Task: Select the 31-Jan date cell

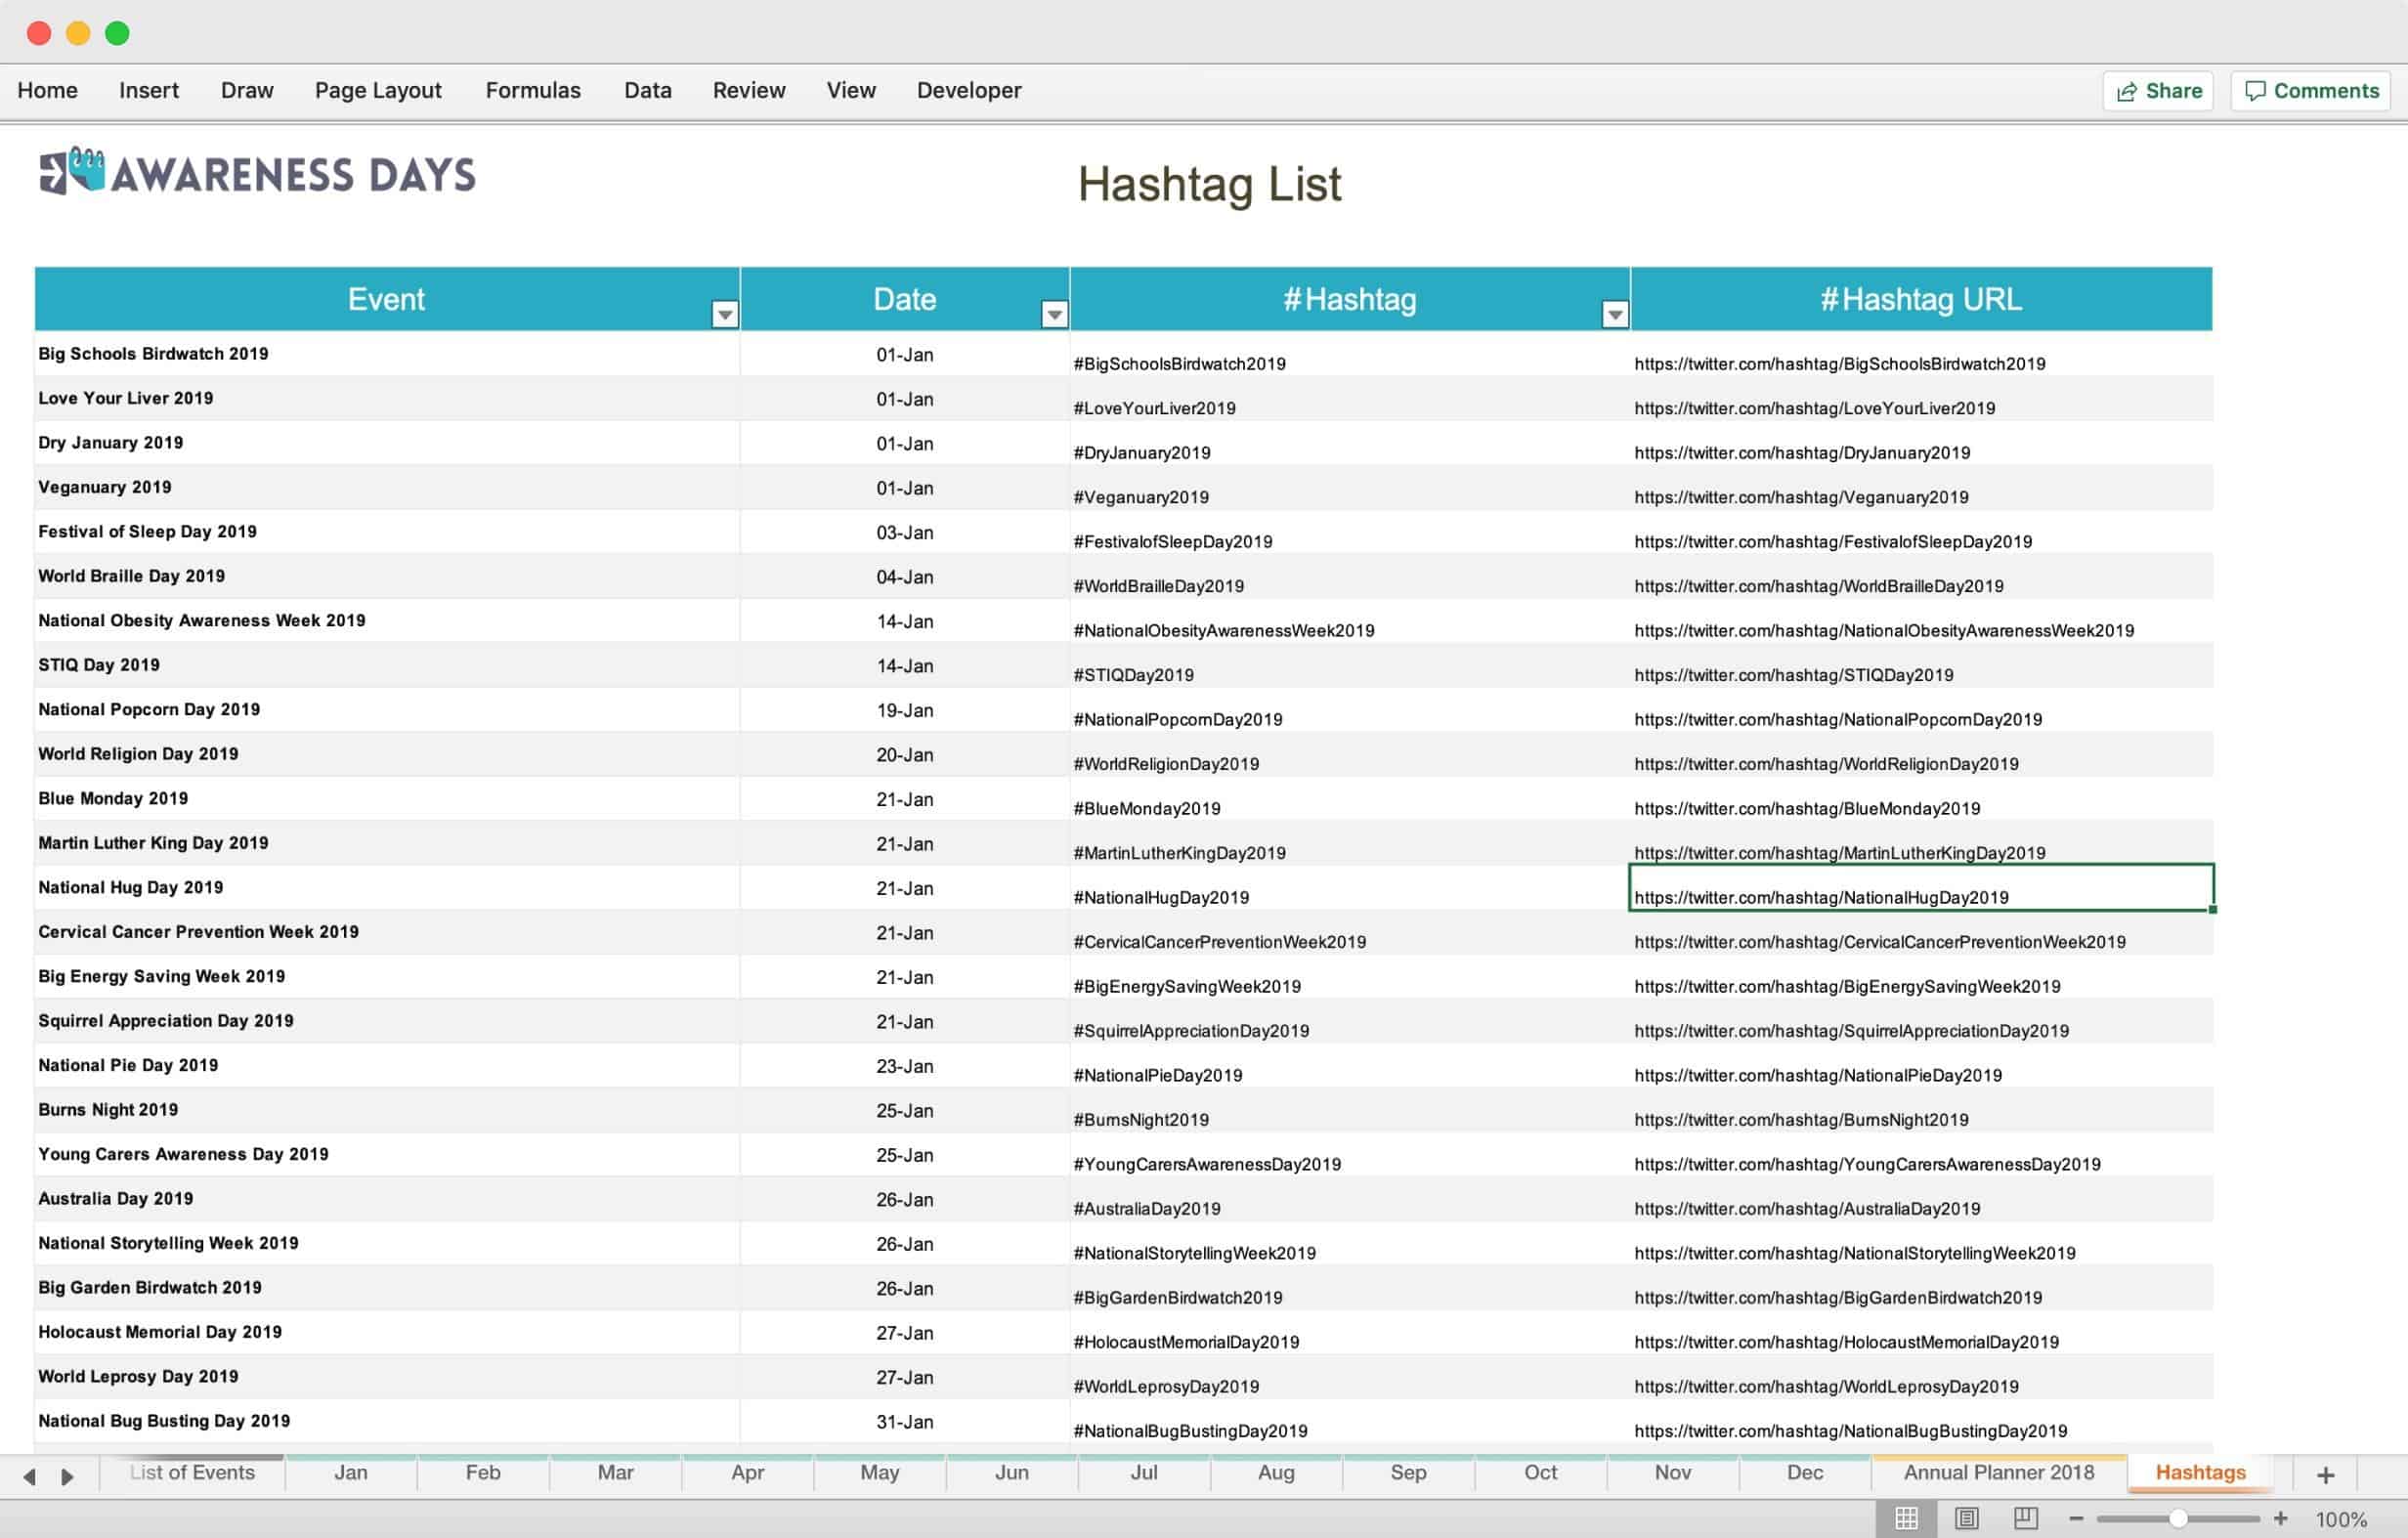Action: (905, 1422)
